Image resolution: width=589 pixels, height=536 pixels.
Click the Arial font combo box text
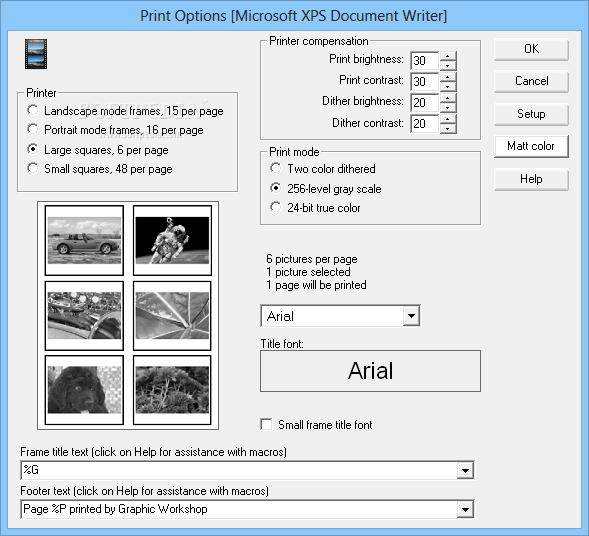coord(332,316)
